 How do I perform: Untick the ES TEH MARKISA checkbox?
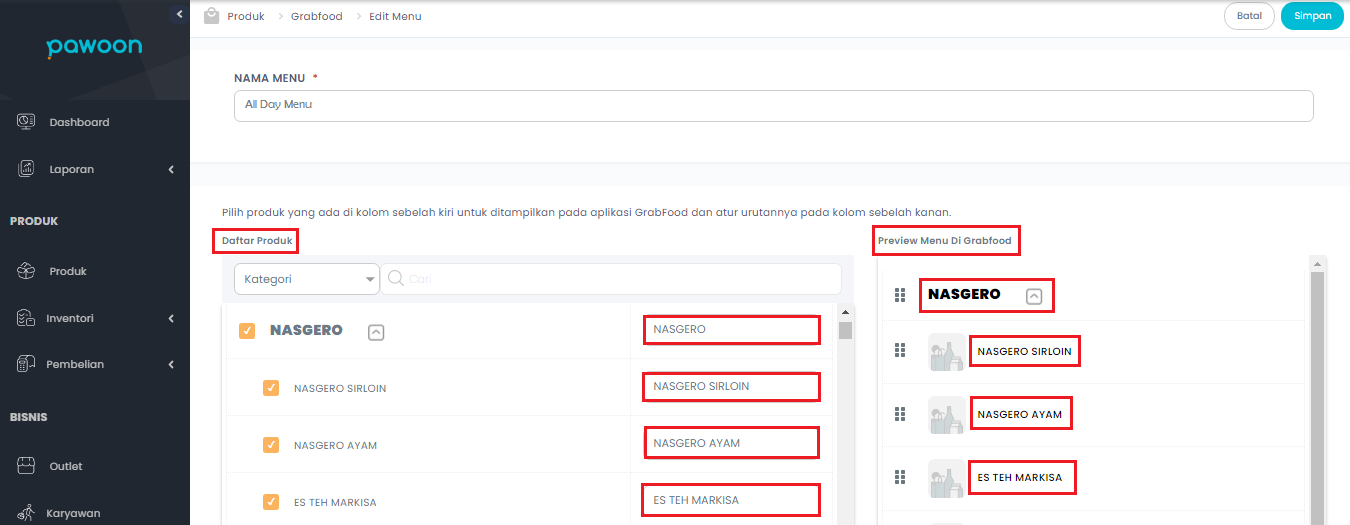pos(271,502)
